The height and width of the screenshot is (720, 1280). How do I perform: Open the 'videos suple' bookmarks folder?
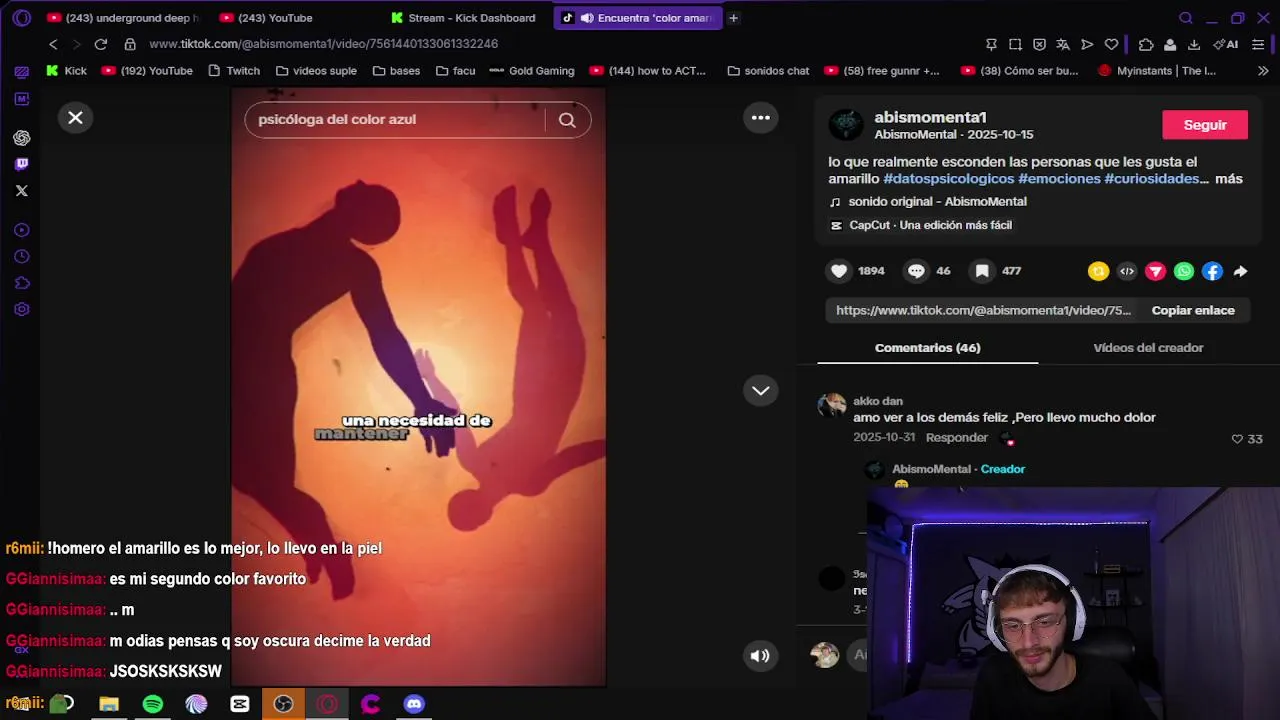[x=316, y=71]
